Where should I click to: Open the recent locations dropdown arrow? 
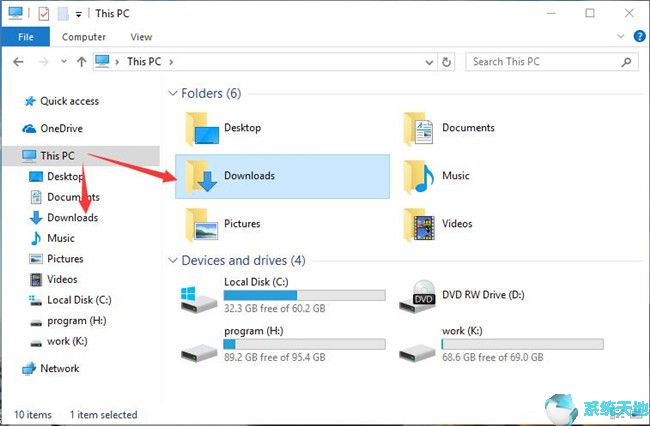click(64, 61)
